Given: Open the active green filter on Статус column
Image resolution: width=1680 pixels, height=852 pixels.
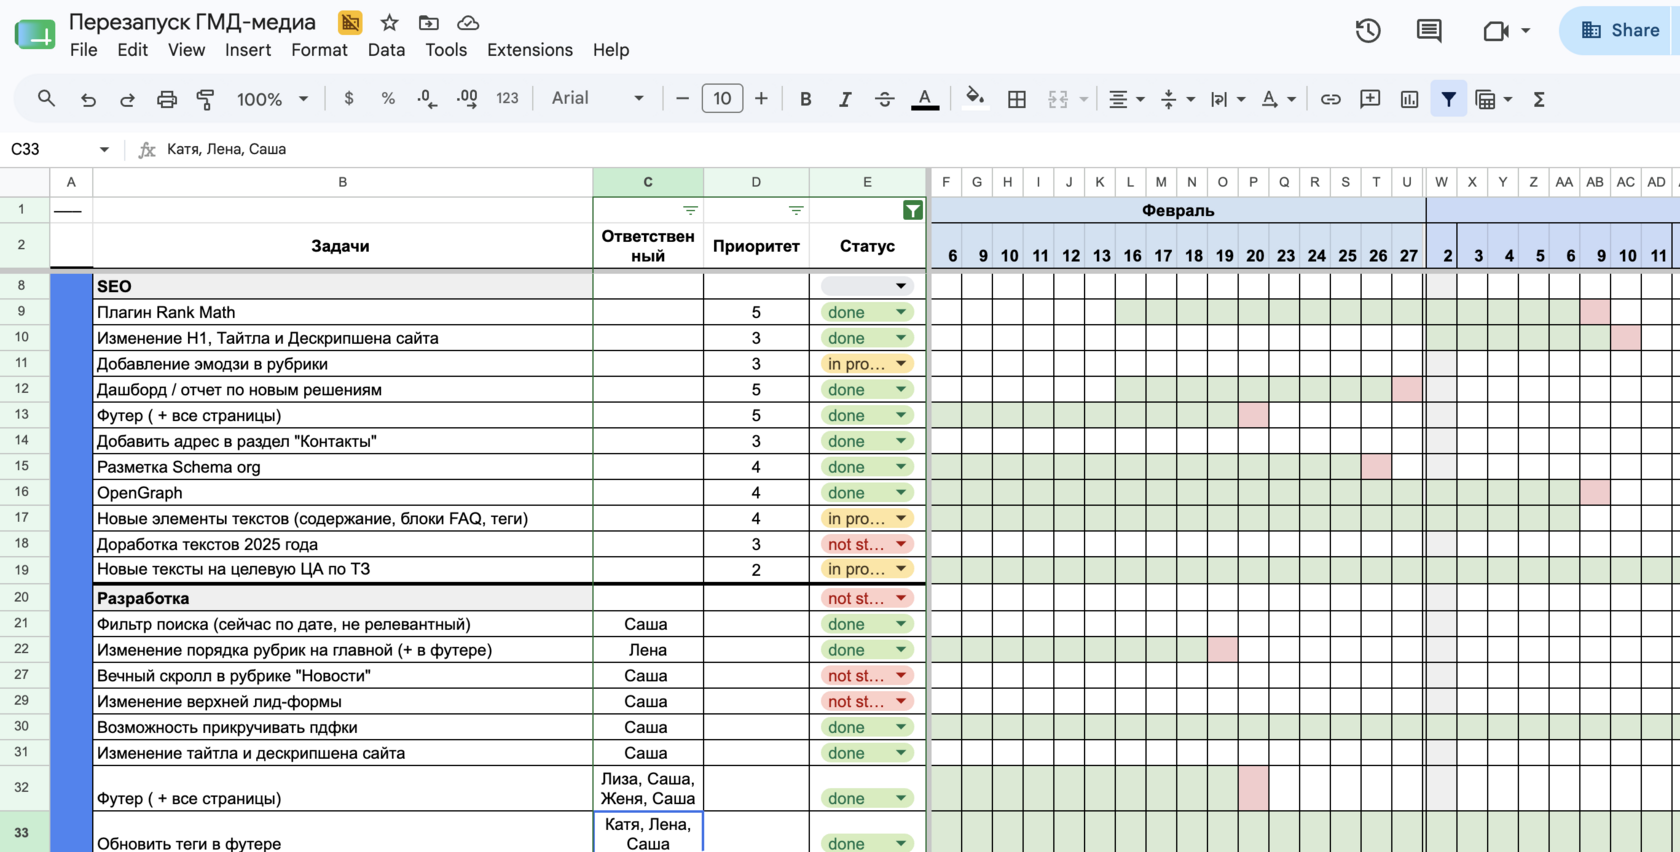Looking at the screenshot, I should (913, 210).
